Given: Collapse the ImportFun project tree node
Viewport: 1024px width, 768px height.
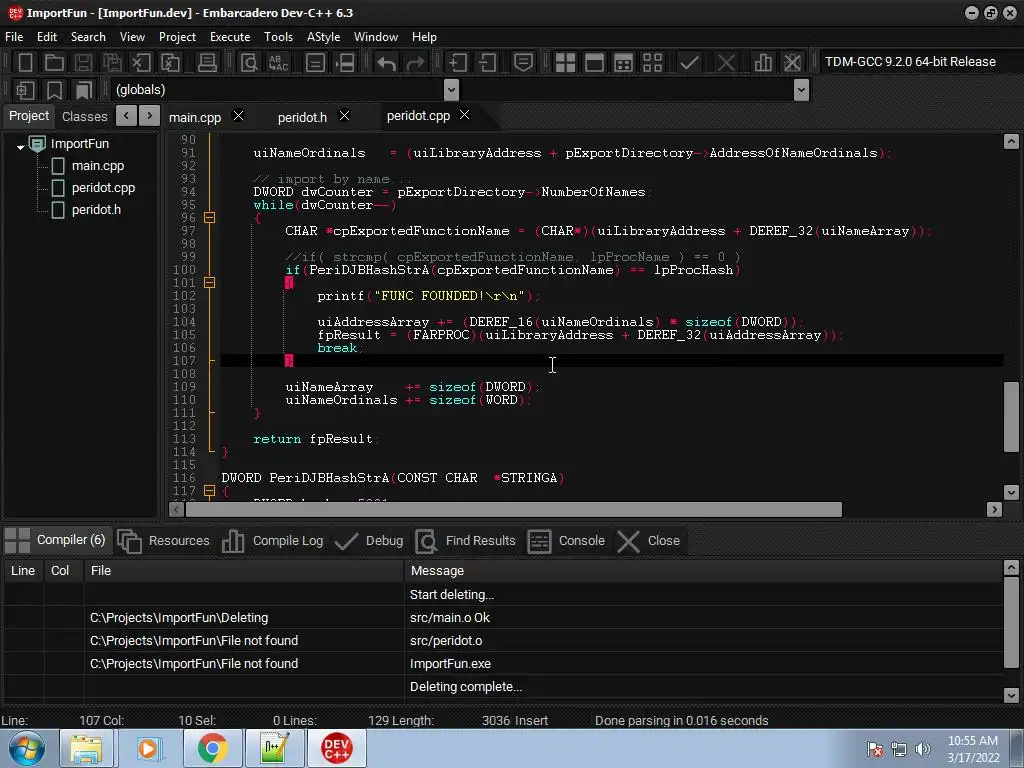Looking at the screenshot, I should (20, 147).
